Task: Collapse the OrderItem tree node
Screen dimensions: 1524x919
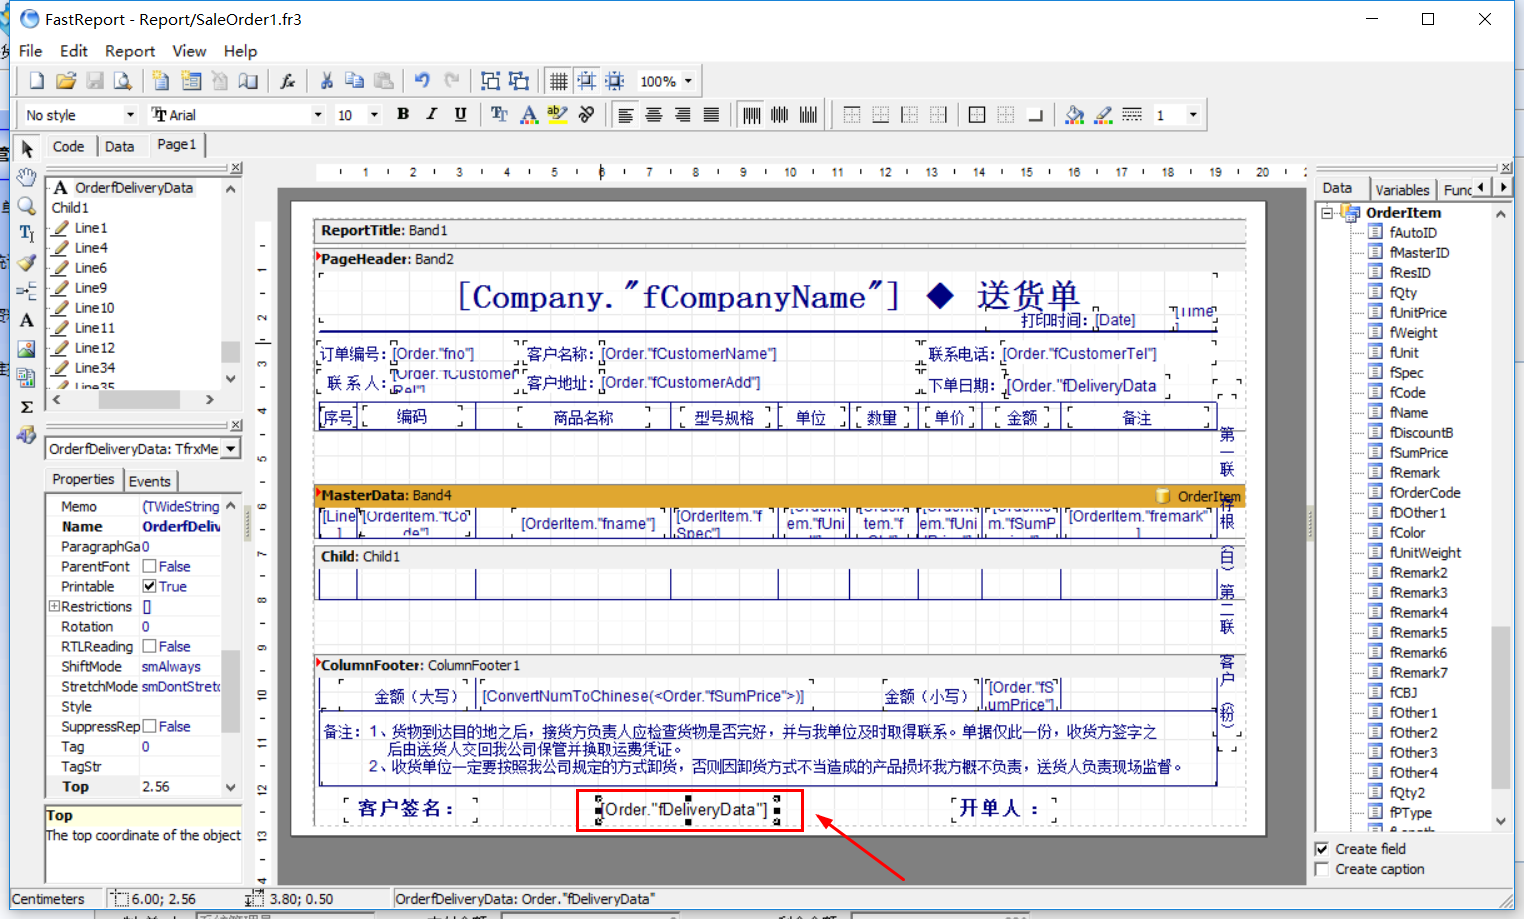Action: tap(1327, 212)
